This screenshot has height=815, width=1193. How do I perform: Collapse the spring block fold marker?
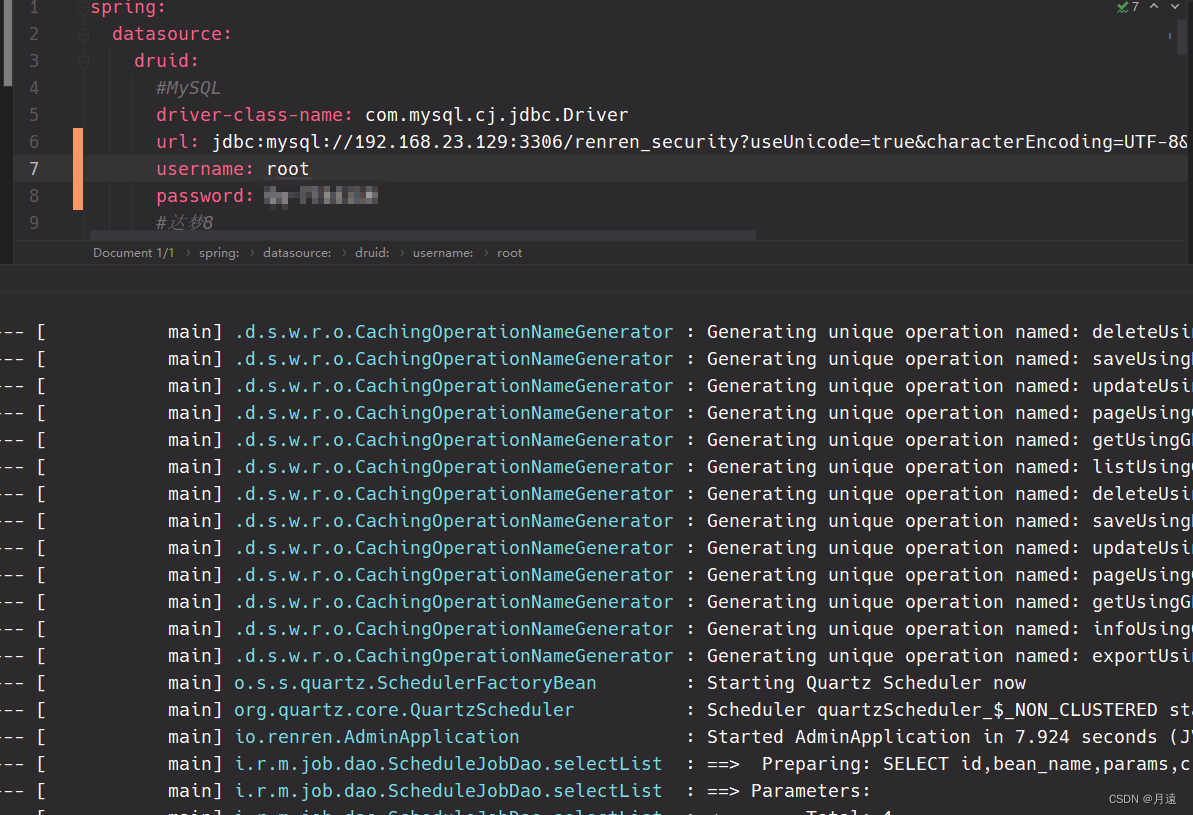(x=84, y=7)
